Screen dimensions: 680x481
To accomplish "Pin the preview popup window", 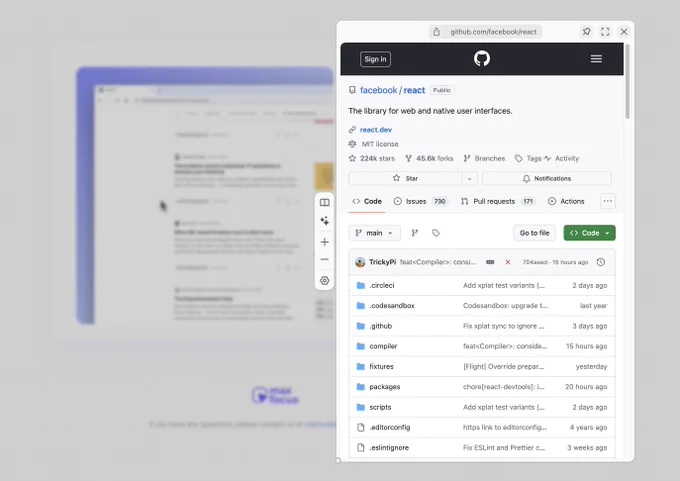I will [x=586, y=32].
